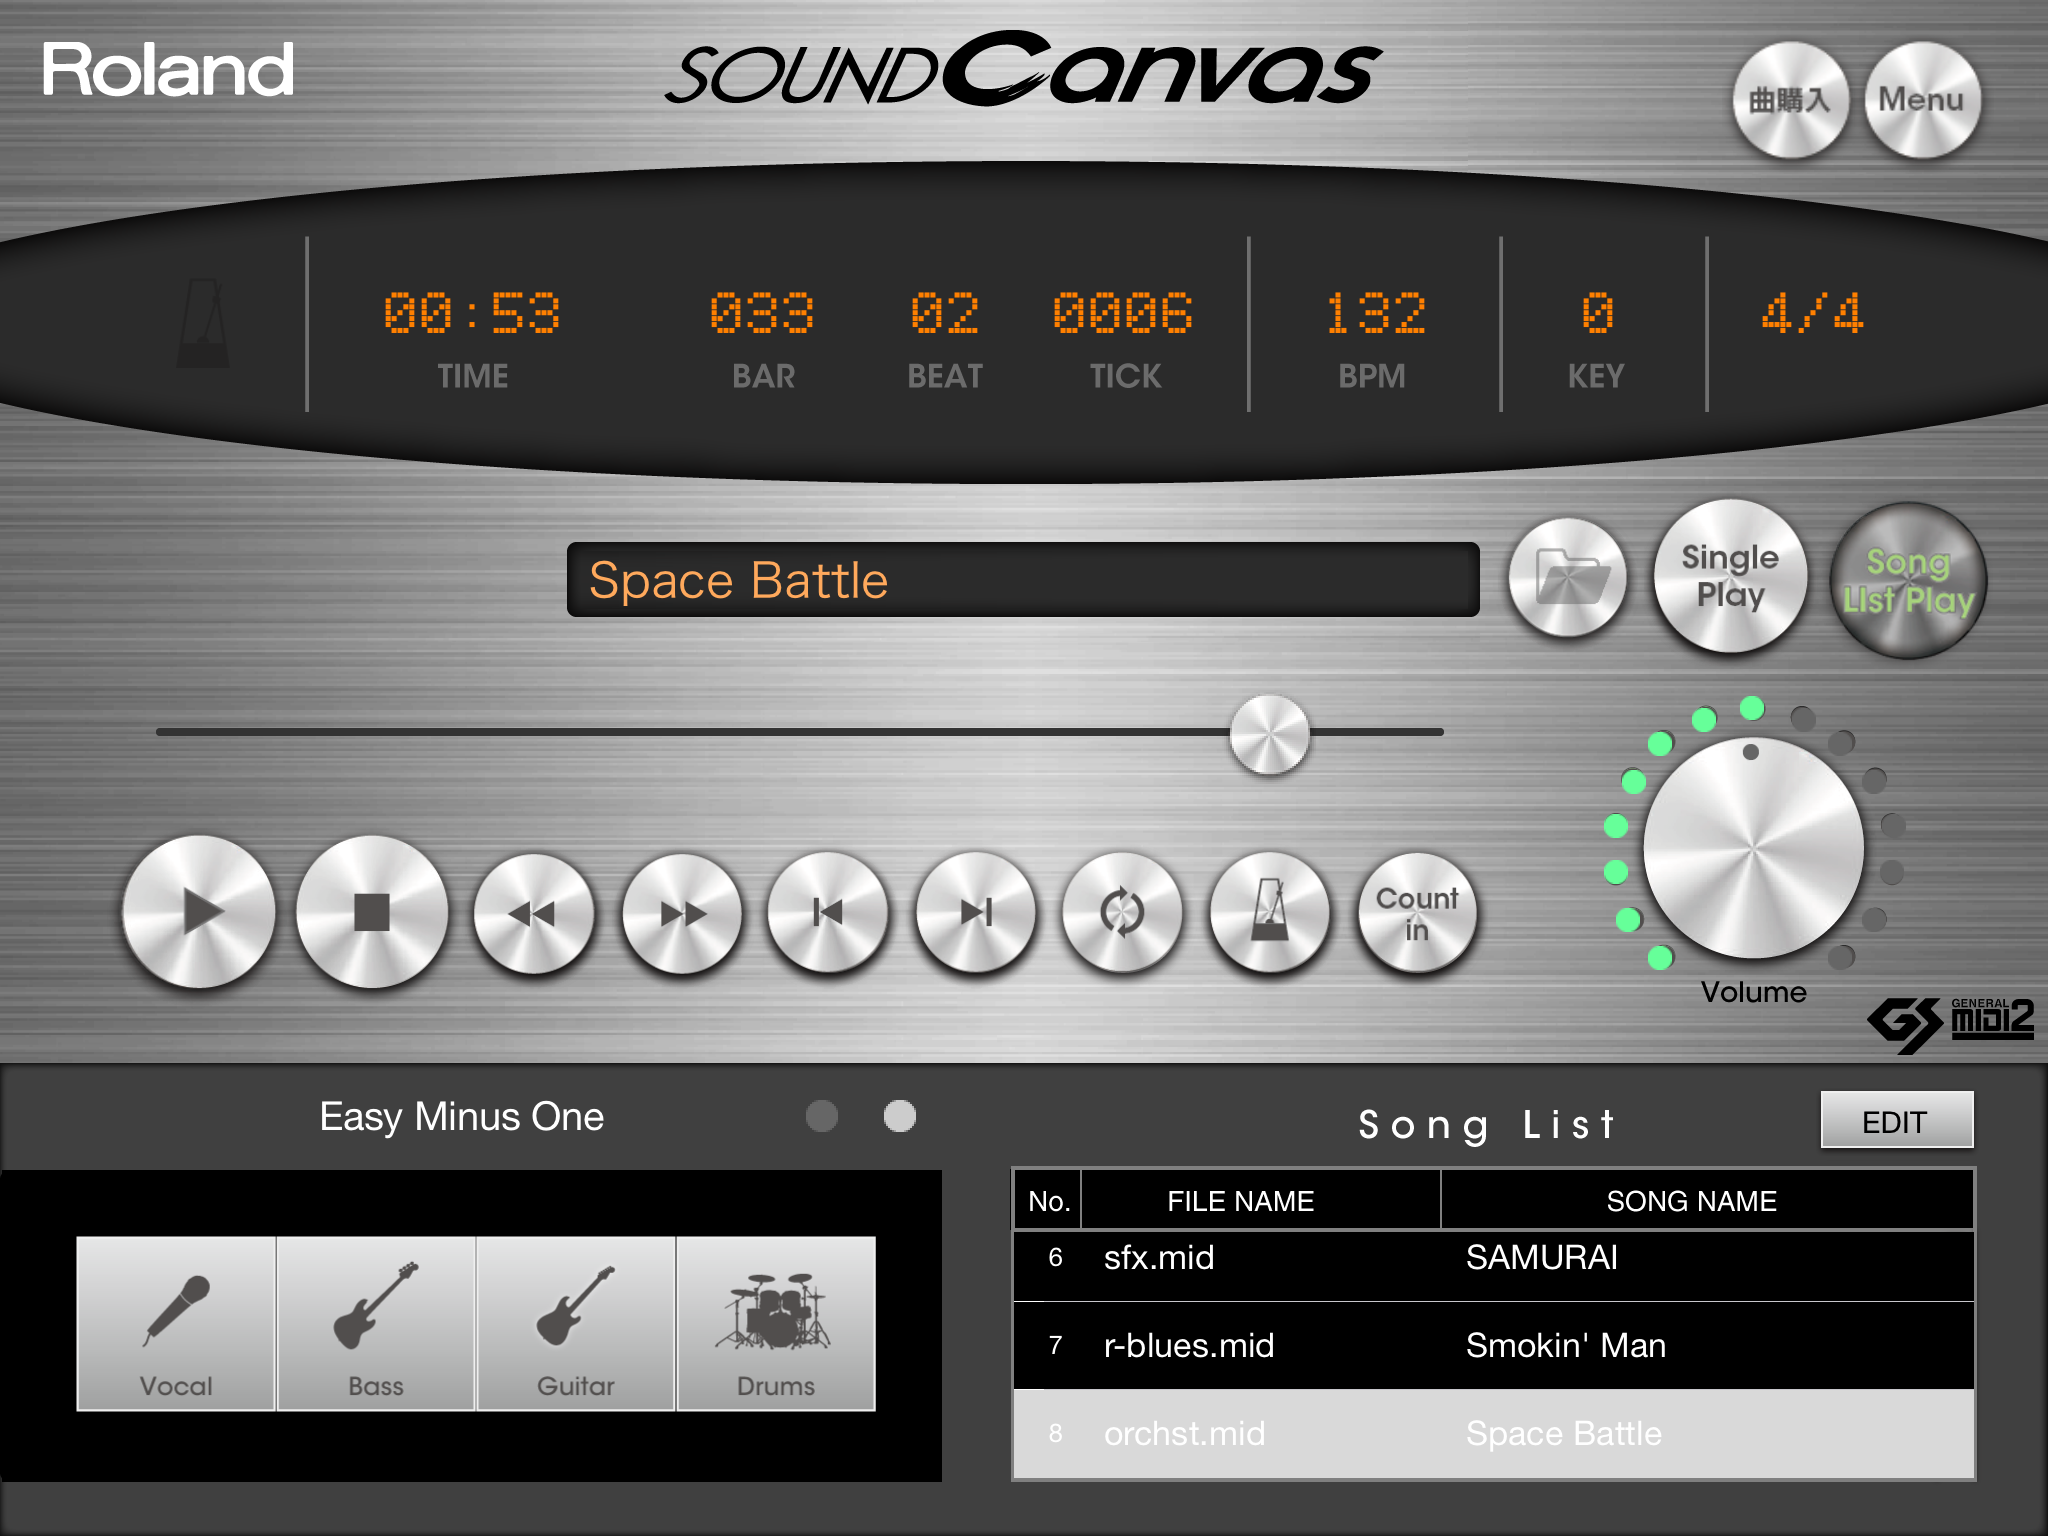
Task: Click the Easy Minus One heading
Action: [461, 1117]
